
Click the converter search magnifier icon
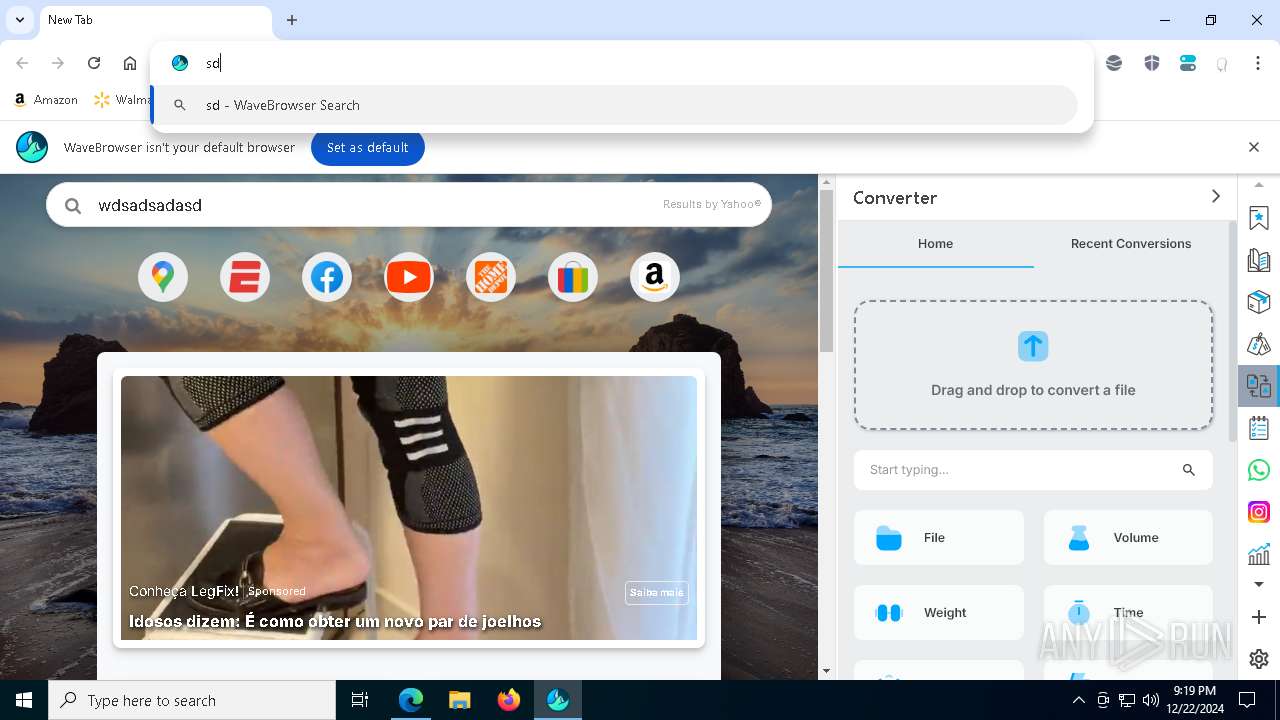pyautogui.click(x=1189, y=470)
